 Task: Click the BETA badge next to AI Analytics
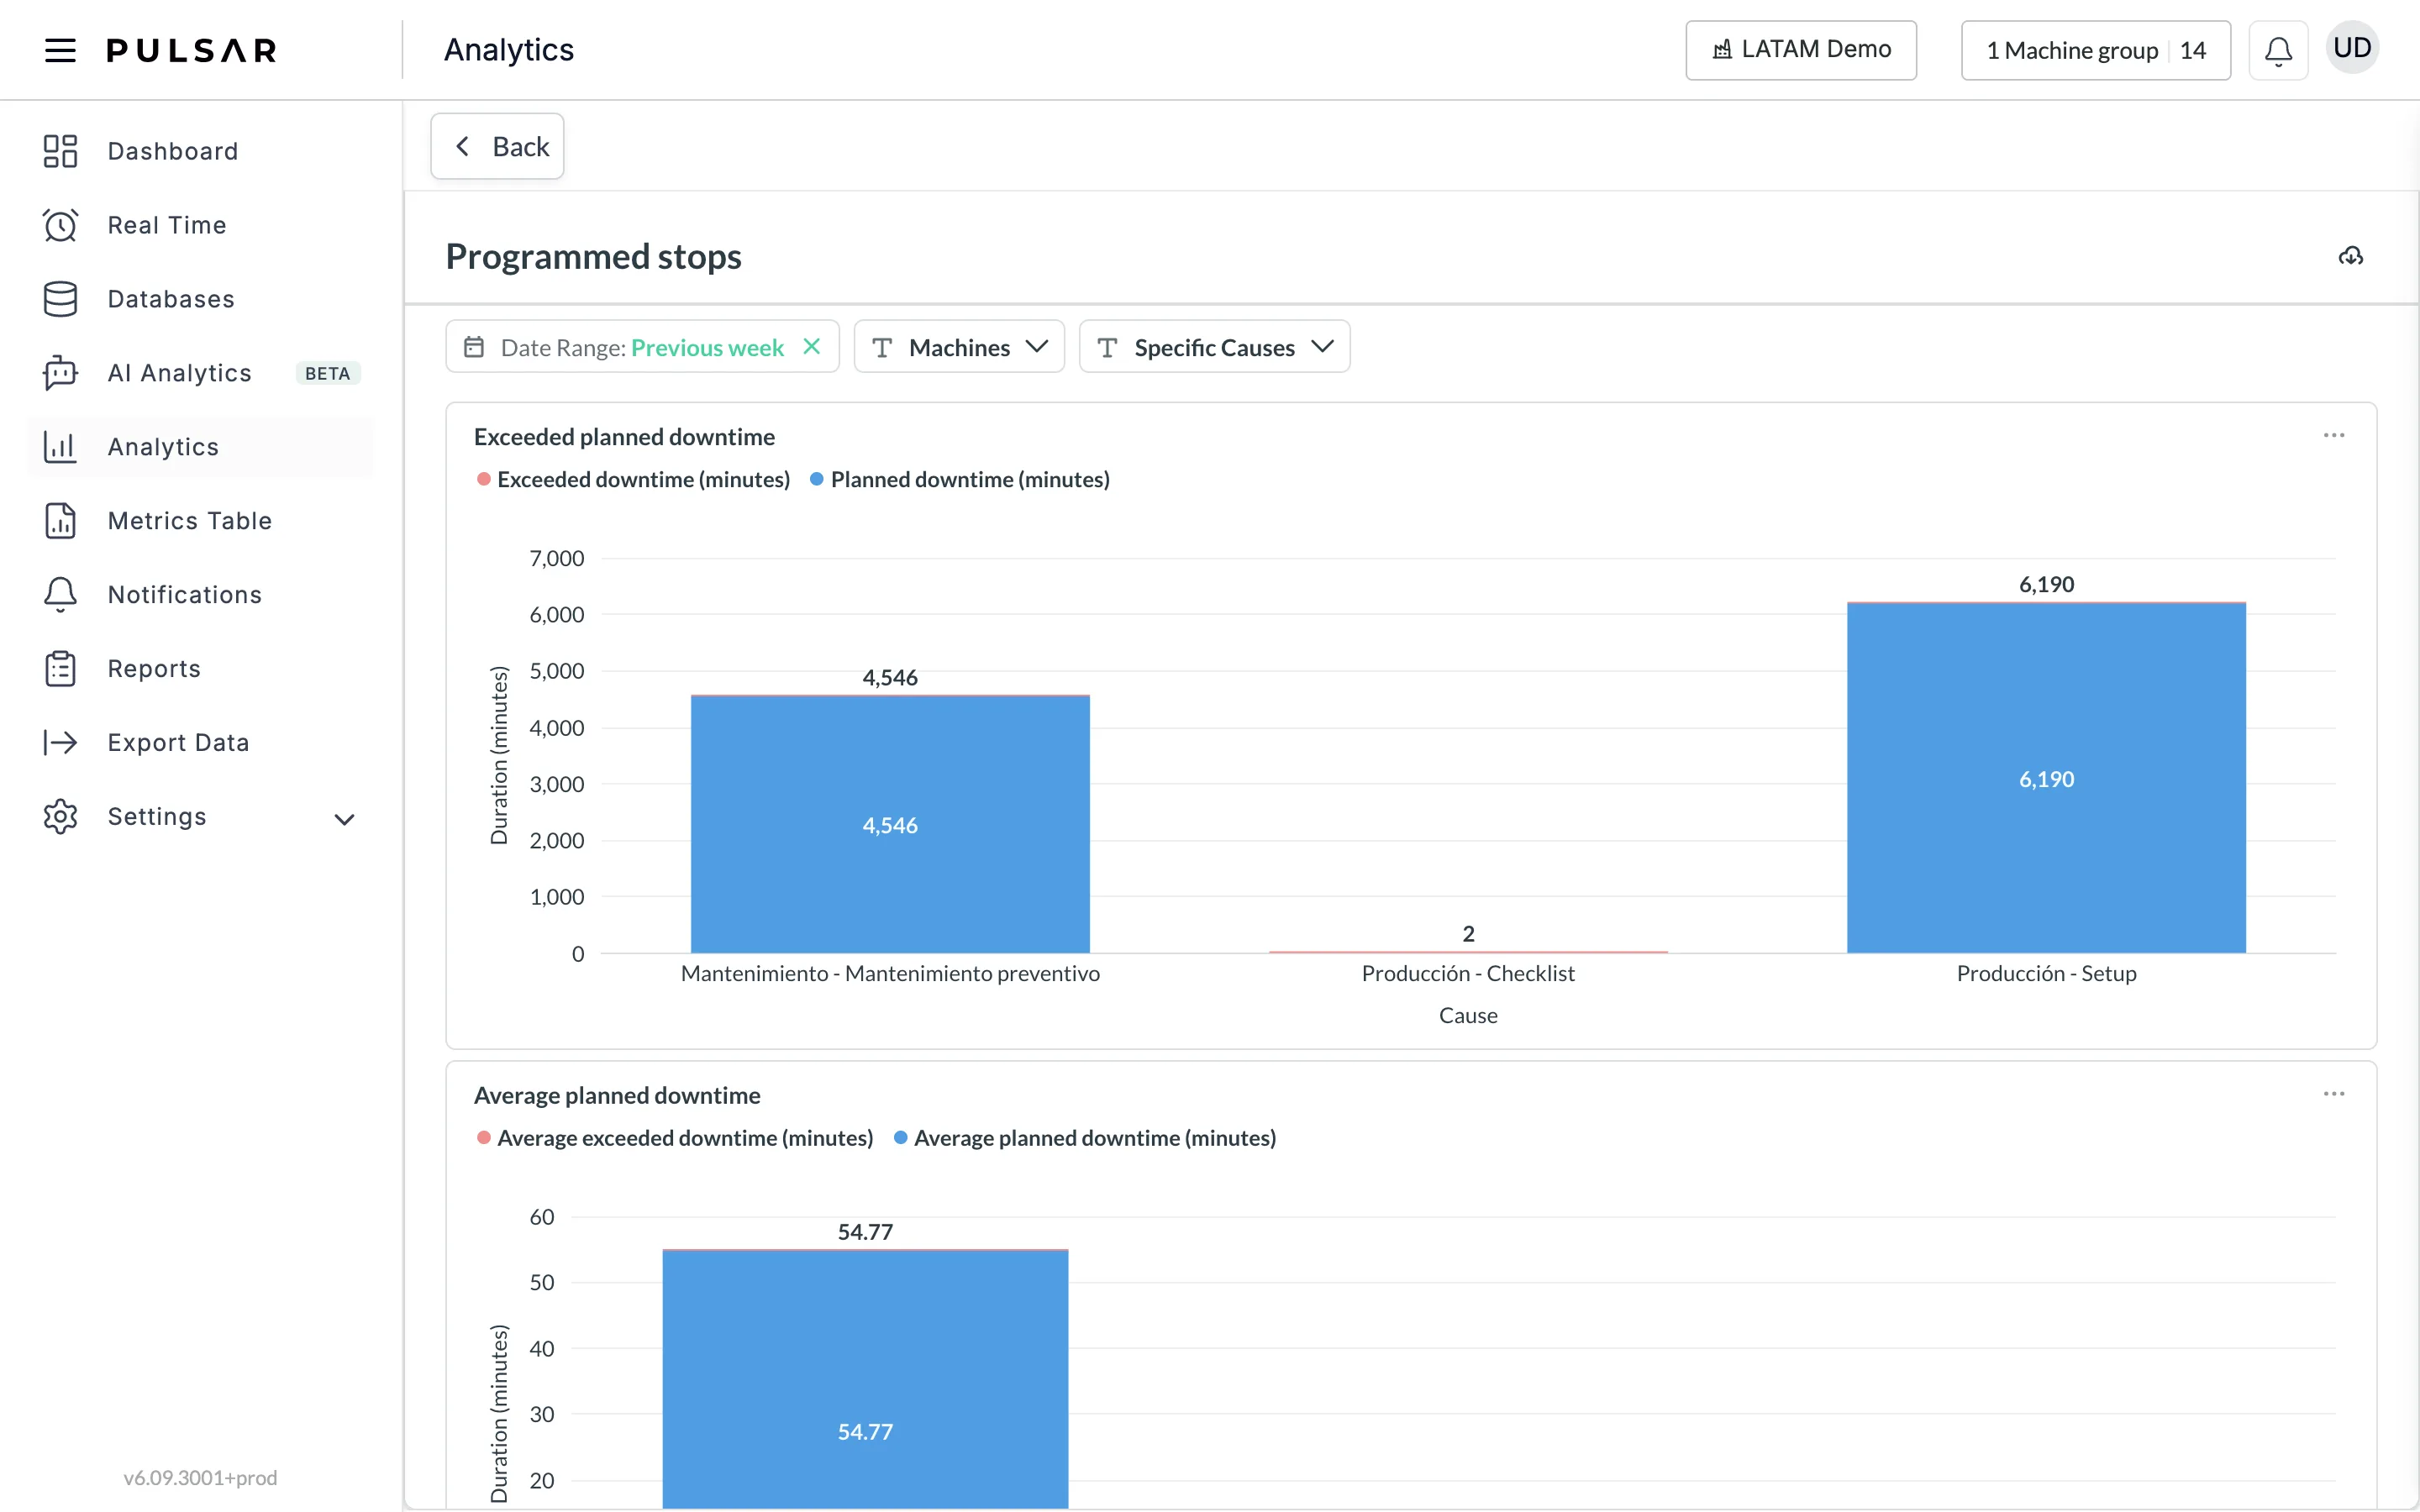click(x=328, y=373)
